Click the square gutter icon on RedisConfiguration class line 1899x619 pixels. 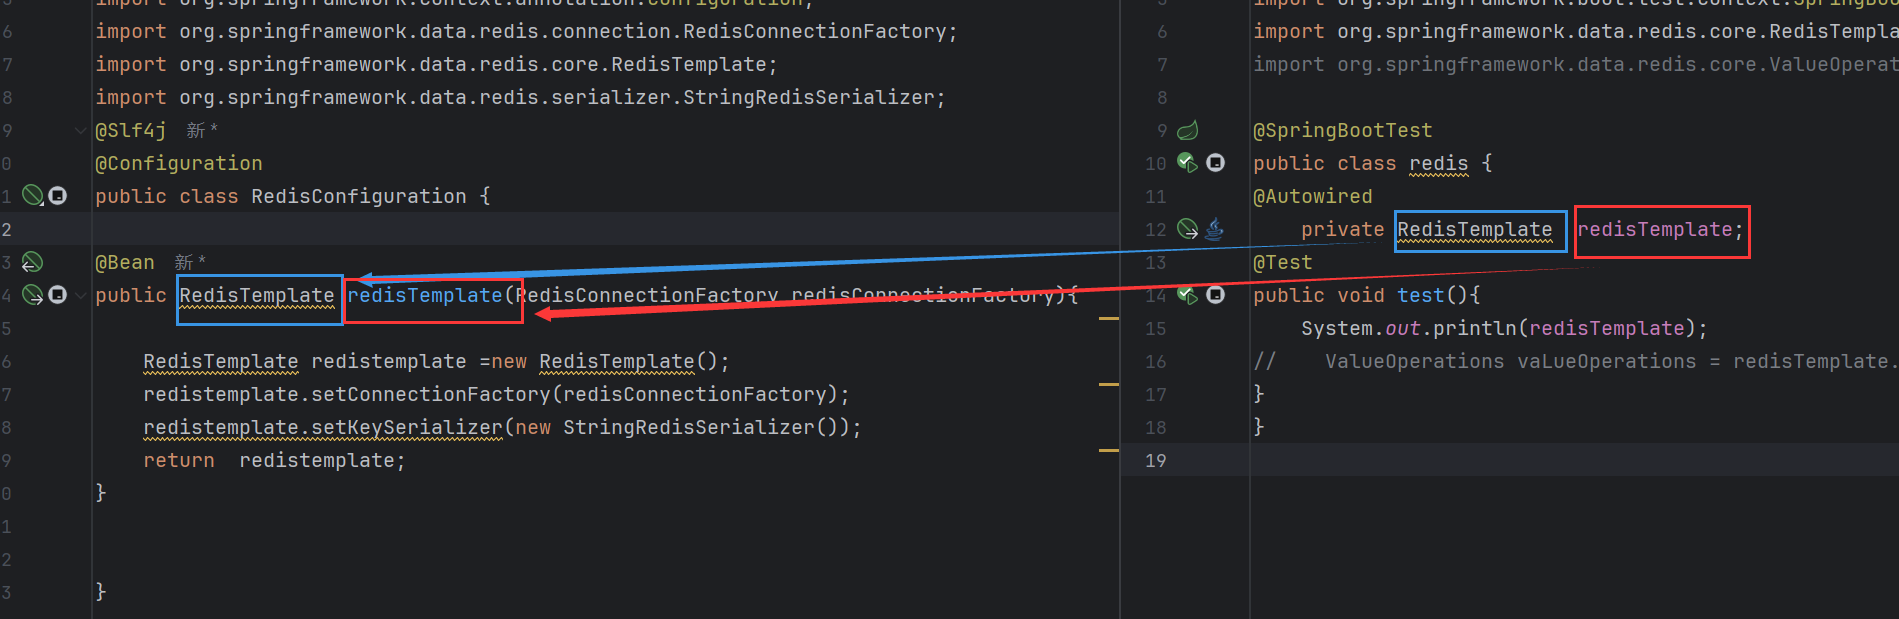(x=58, y=196)
